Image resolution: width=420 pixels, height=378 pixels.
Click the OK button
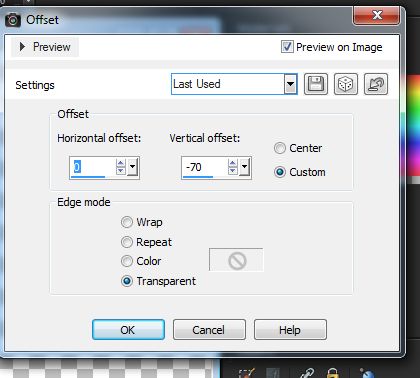(x=128, y=330)
